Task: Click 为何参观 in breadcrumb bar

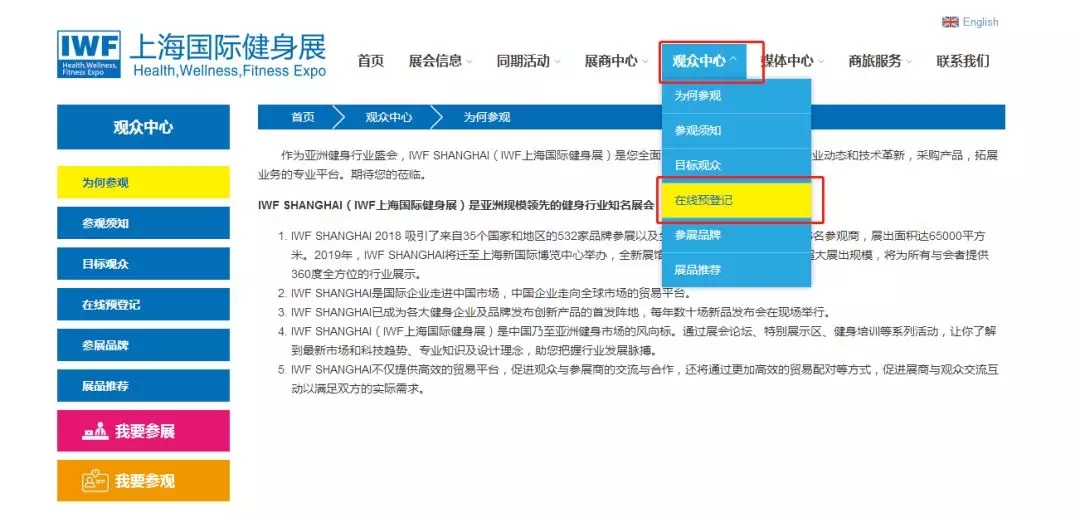Action: coord(487,117)
